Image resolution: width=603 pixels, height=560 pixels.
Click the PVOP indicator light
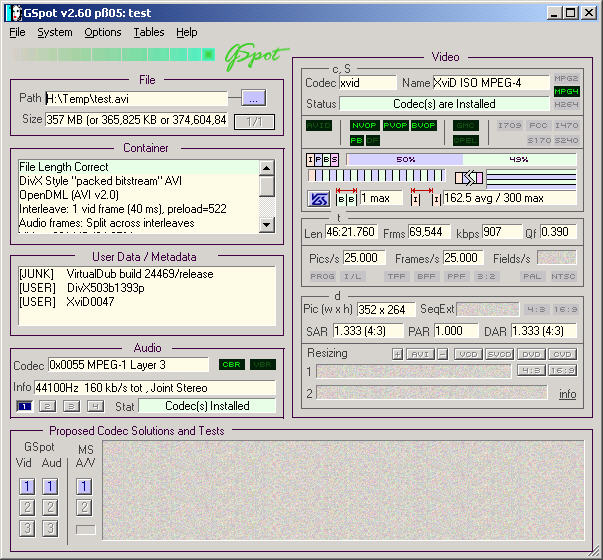click(x=396, y=125)
